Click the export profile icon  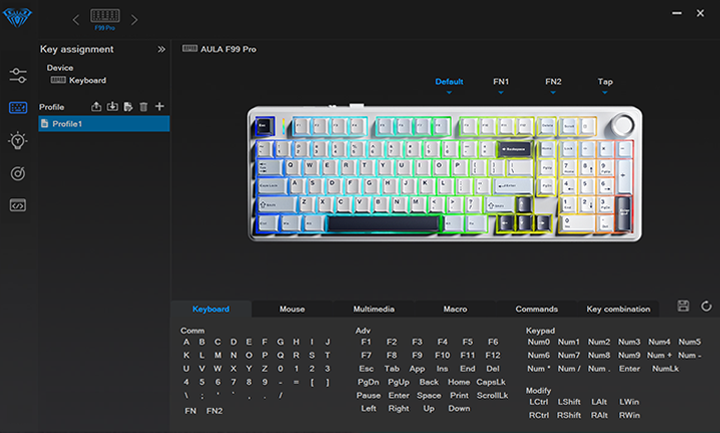pyautogui.click(x=96, y=107)
